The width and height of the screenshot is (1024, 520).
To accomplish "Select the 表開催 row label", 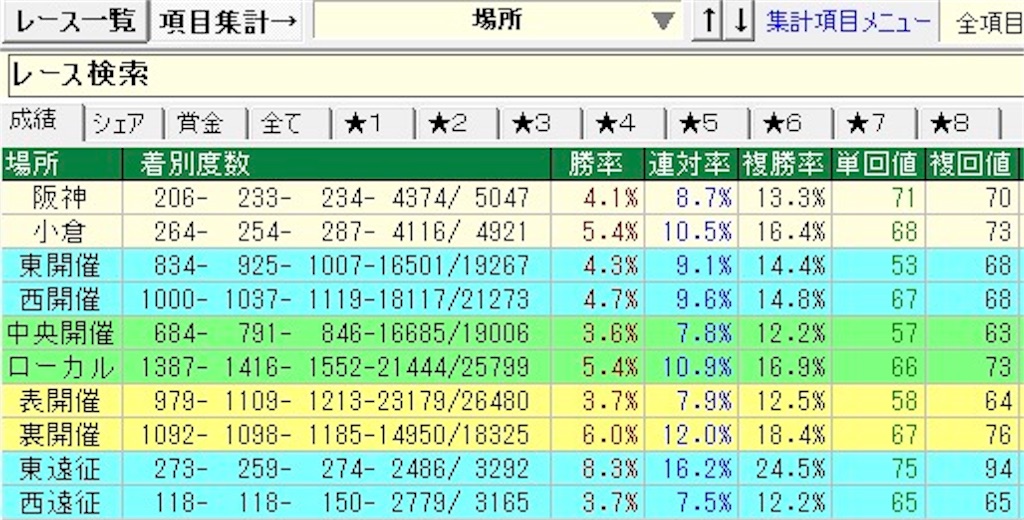I will [61, 402].
